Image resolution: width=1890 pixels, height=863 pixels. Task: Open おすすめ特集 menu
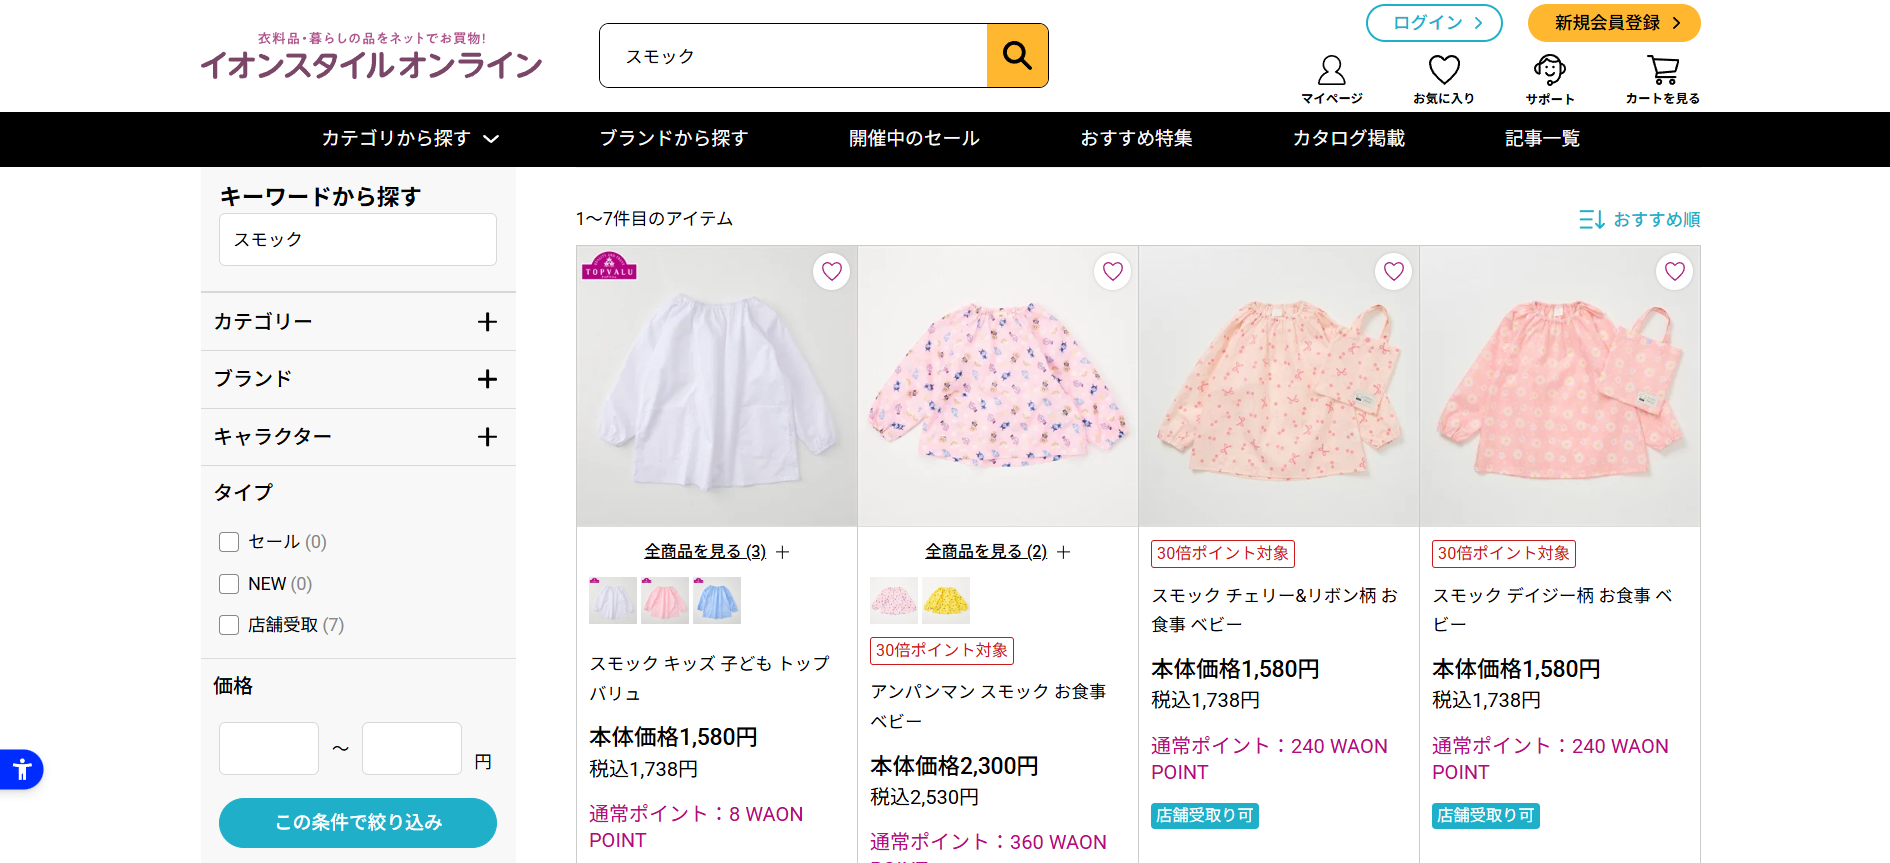click(x=1136, y=139)
